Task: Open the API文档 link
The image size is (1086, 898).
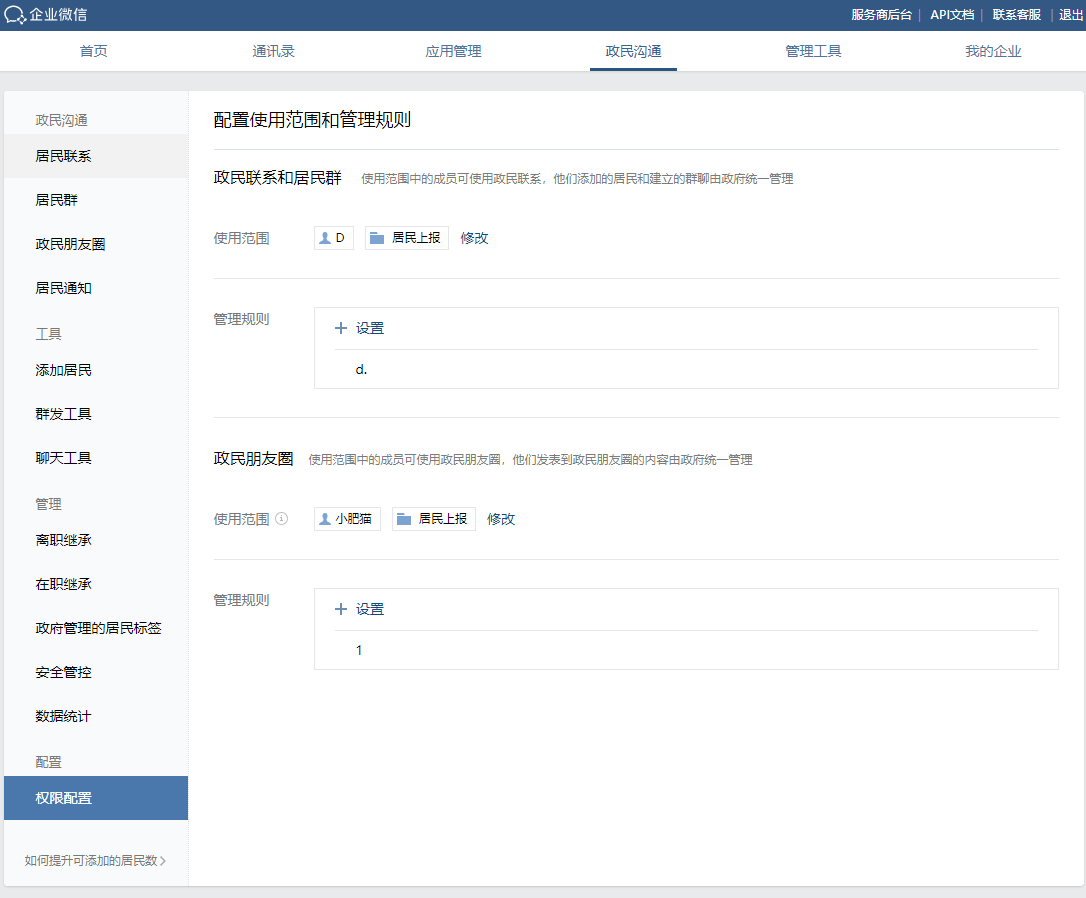Action: (x=952, y=15)
